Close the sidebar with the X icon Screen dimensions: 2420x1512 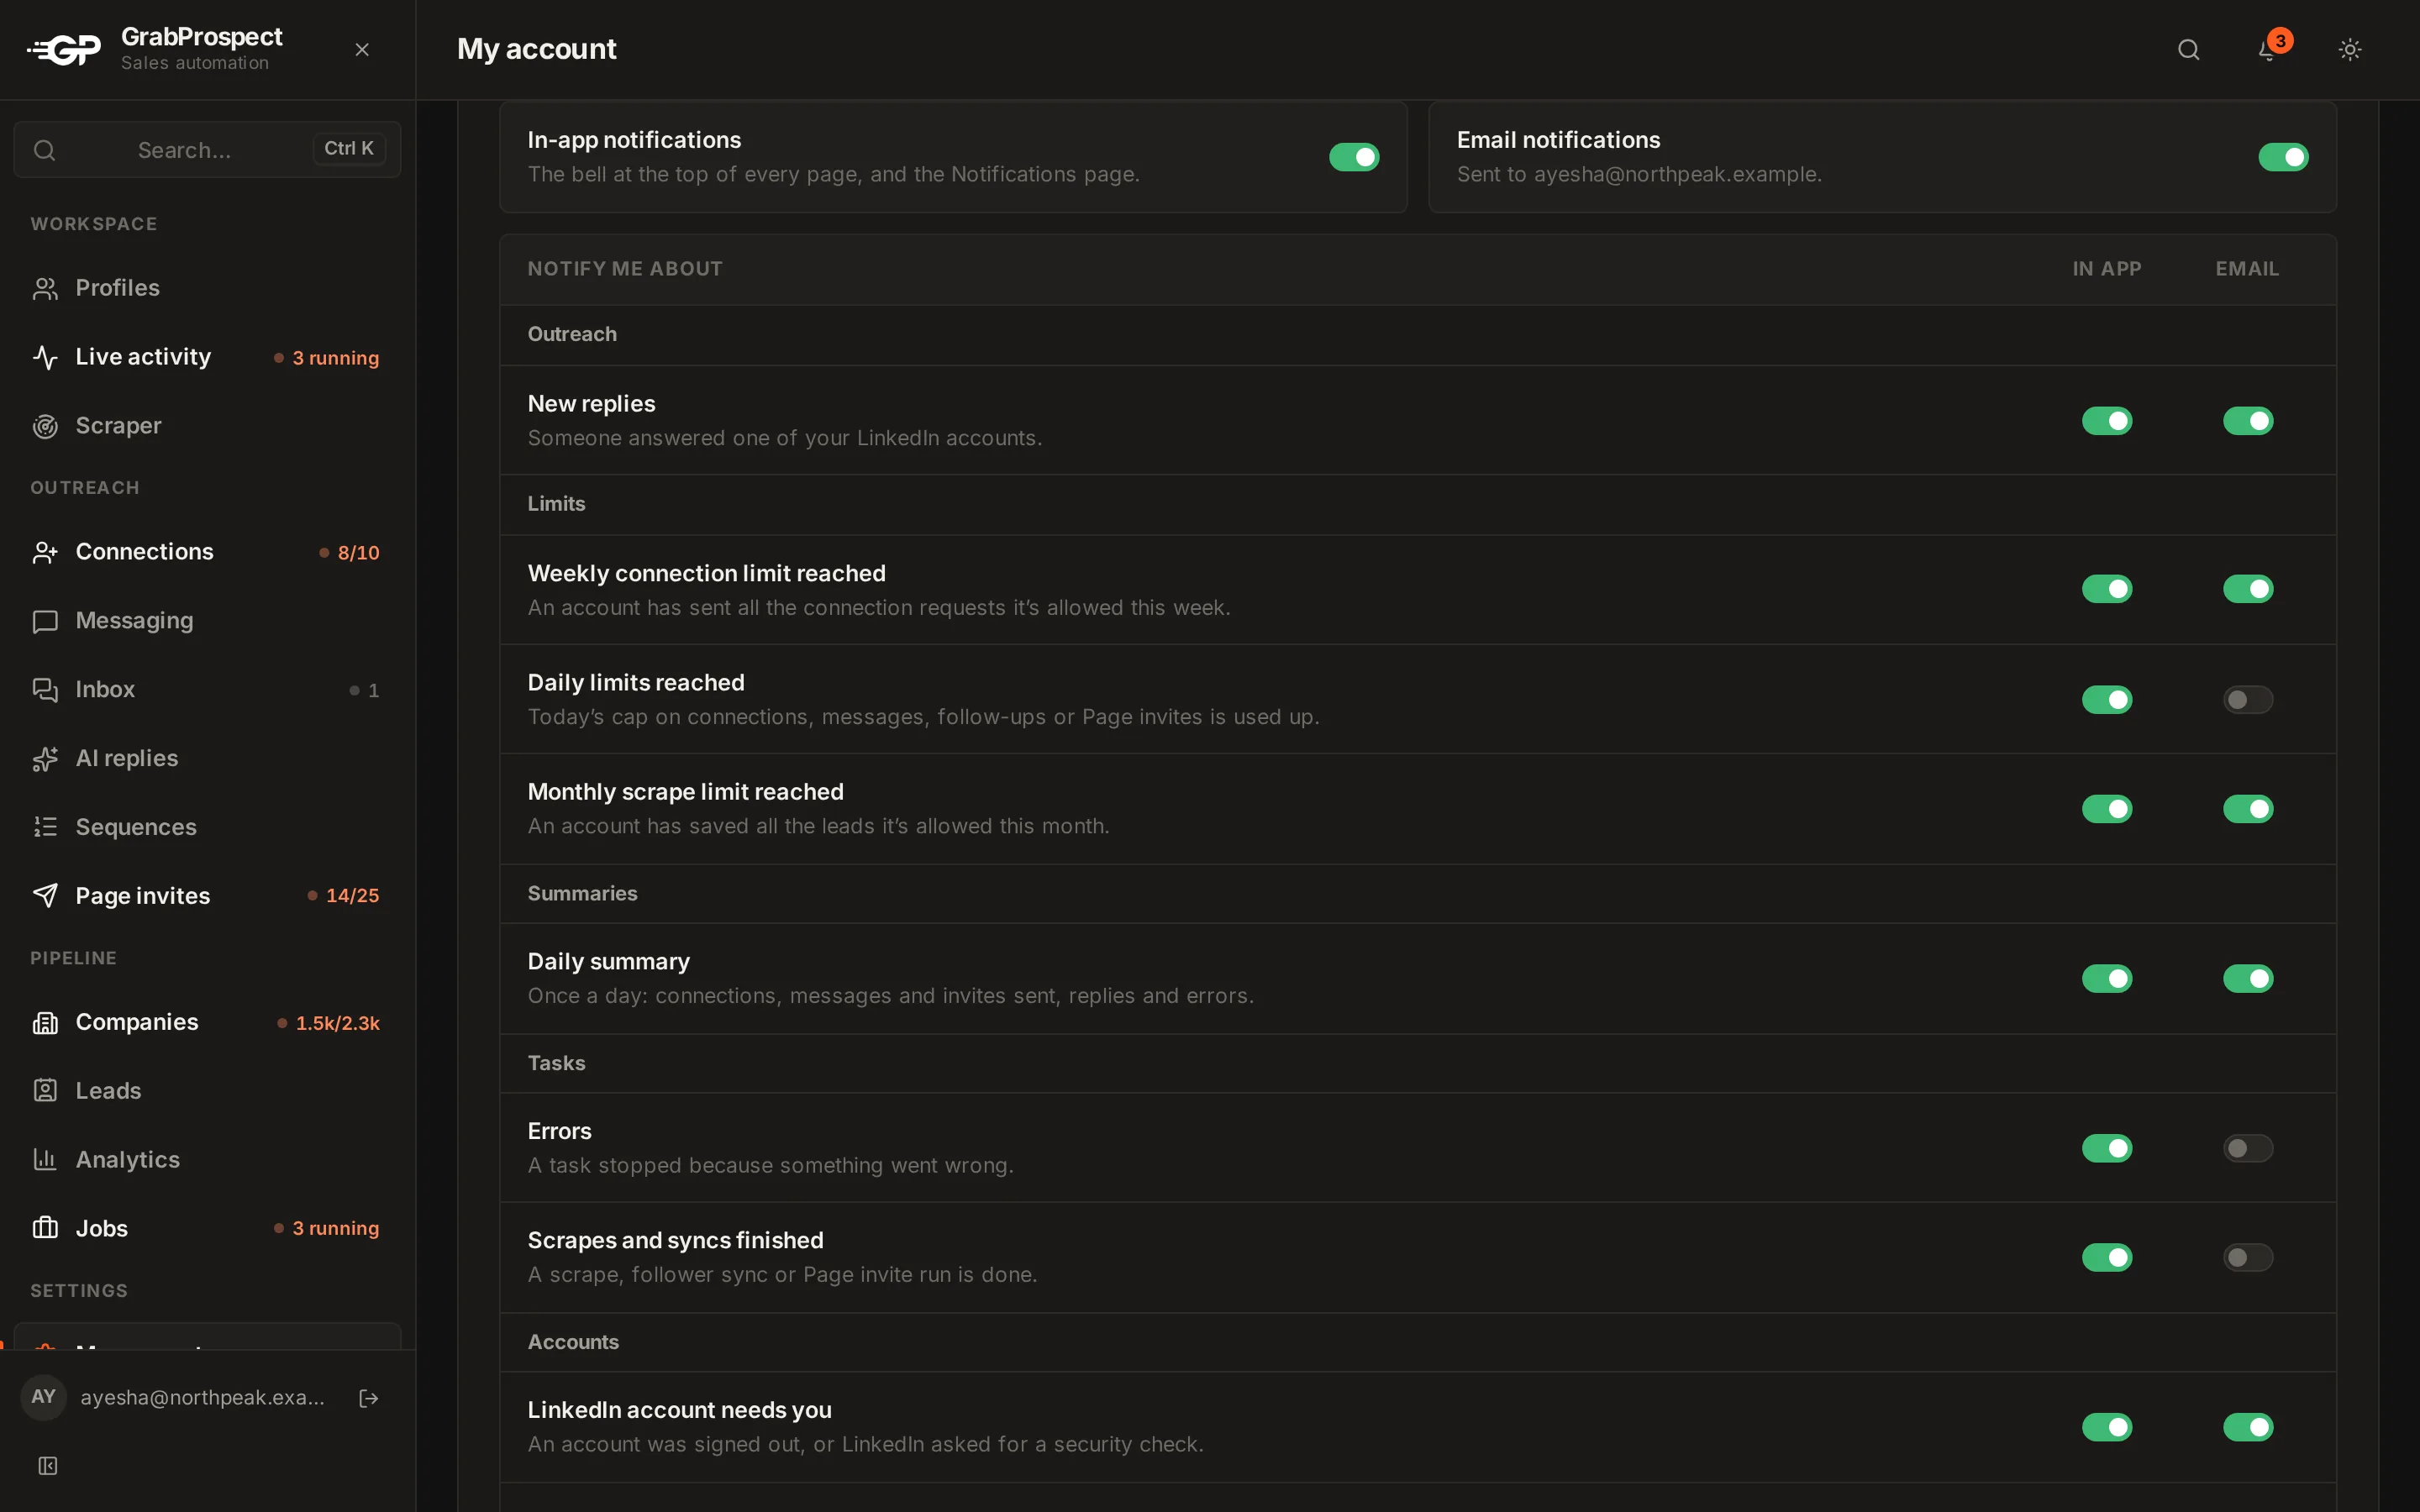pyautogui.click(x=362, y=49)
